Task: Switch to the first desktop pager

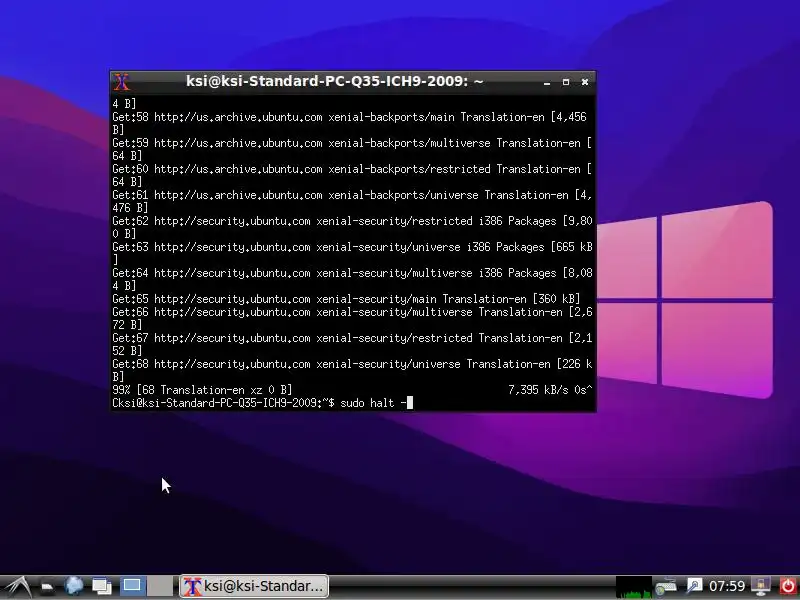Action: pos(132,586)
